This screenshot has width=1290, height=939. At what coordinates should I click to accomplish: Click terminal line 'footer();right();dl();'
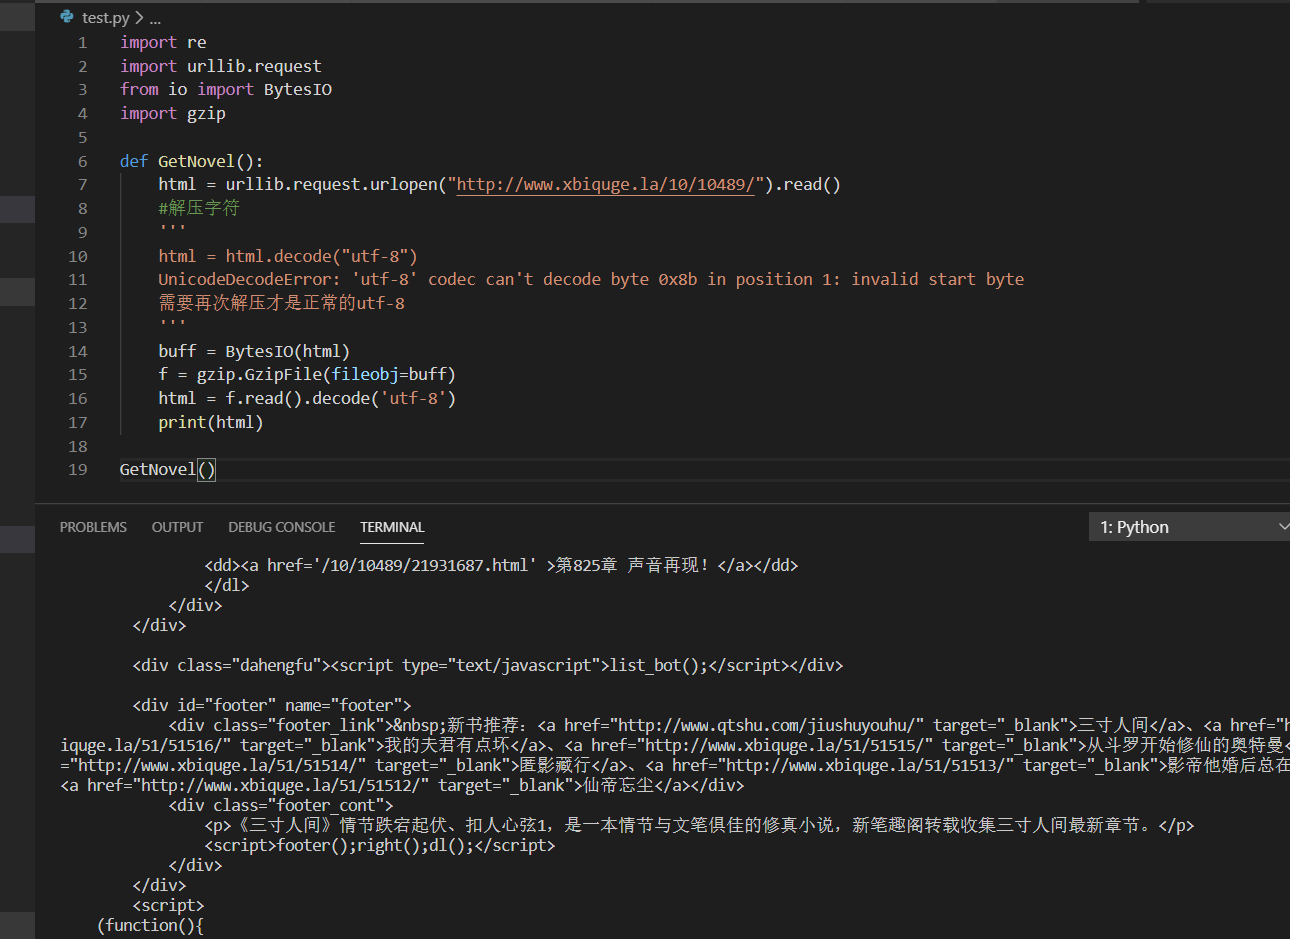click(x=379, y=846)
